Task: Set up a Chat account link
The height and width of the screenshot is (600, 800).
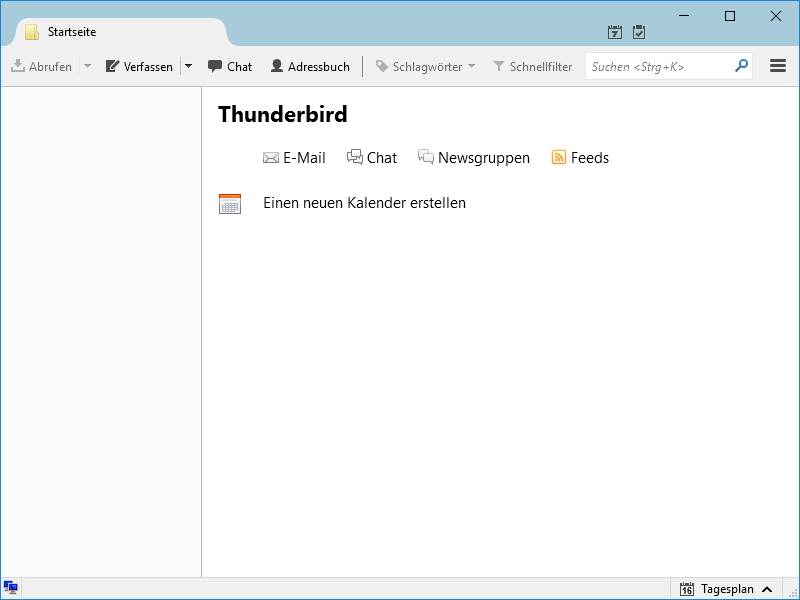Action: coord(372,158)
